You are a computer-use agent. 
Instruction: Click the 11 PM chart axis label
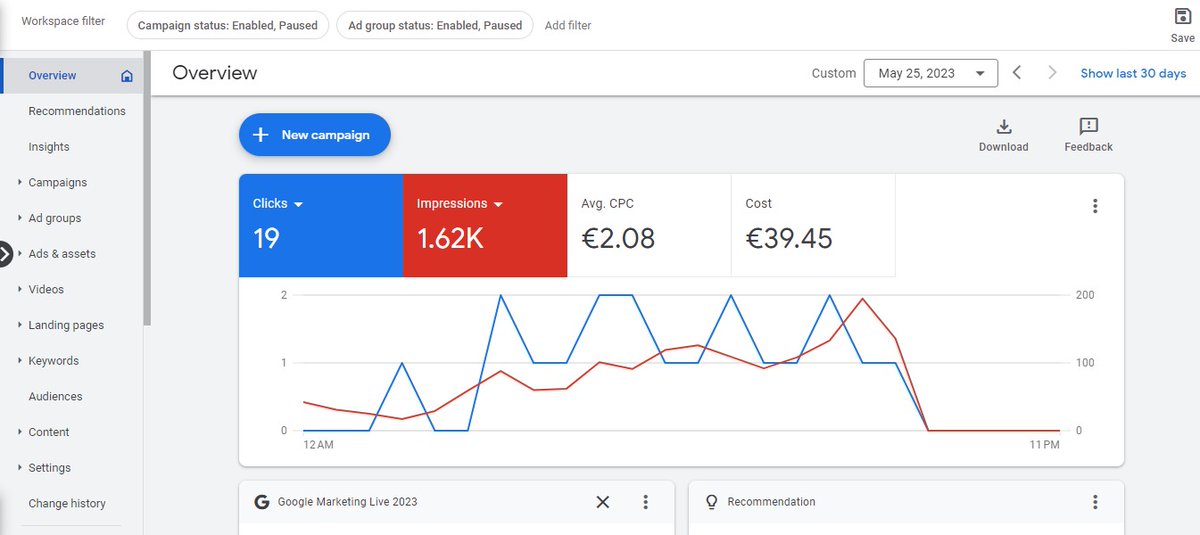(x=1045, y=444)
